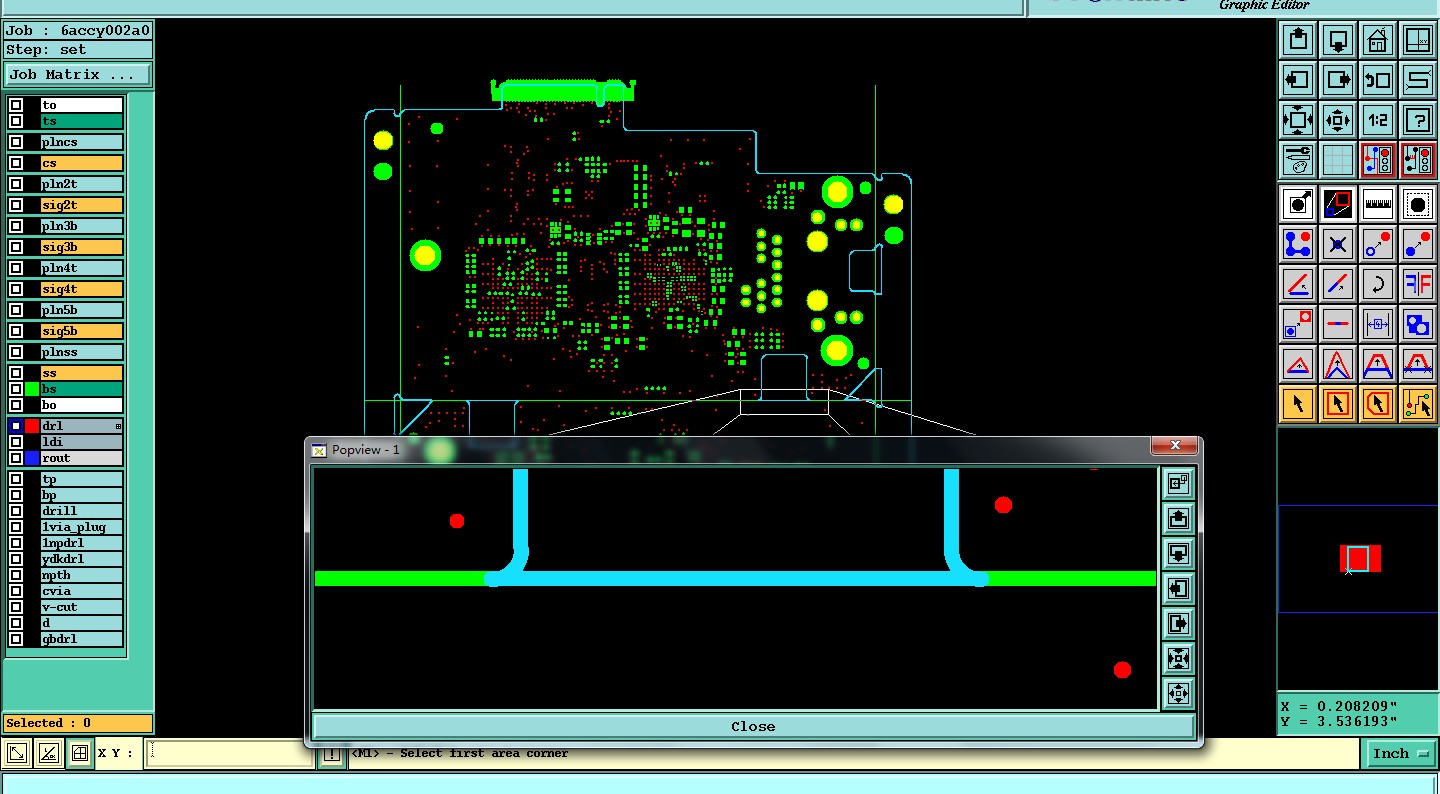
Task: Expand the small plus icon on drl row
Action: pos(118,426)
